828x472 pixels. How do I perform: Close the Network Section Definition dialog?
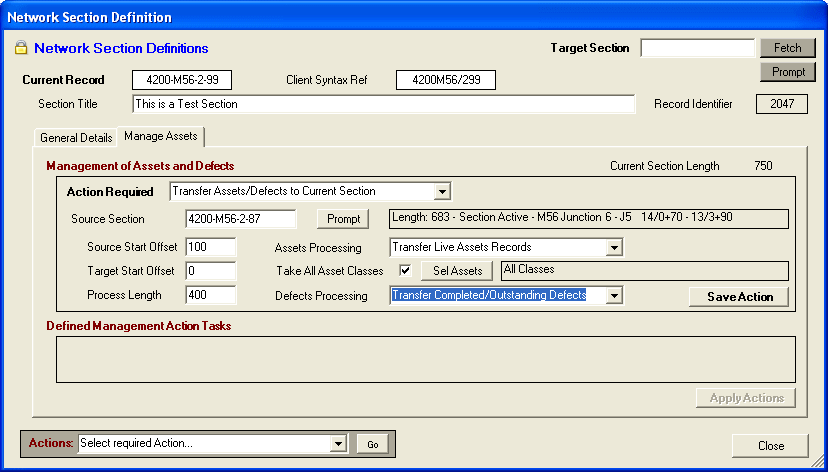tap(770, 446)
